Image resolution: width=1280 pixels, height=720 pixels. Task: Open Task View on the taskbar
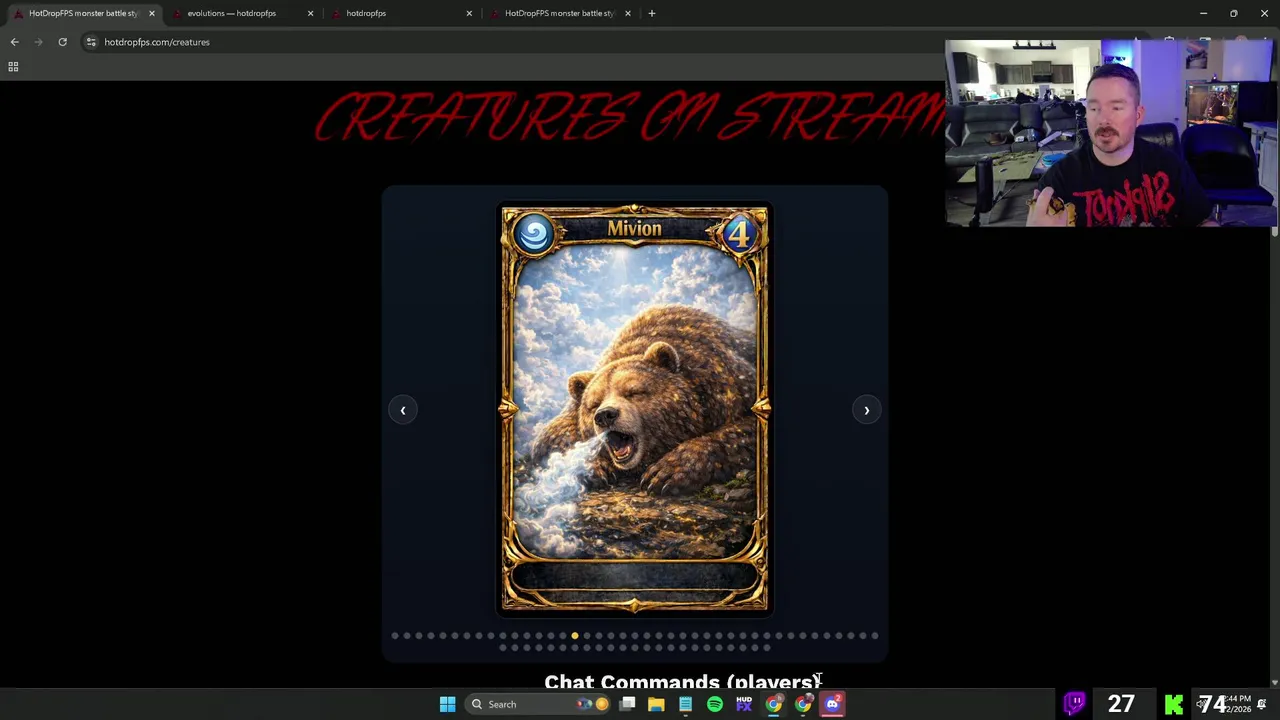(627, 704)
